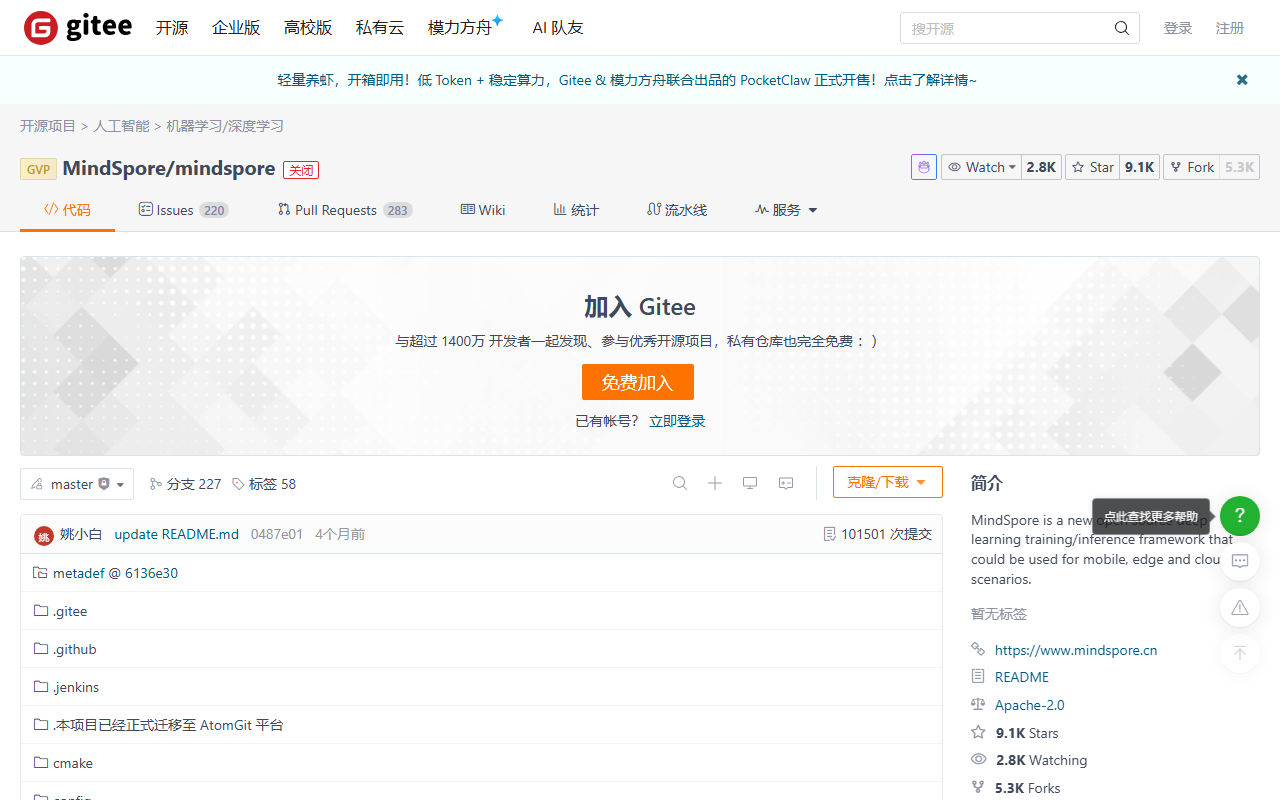Go to 开源项目 breadcrumb
Viewport: 1280px width, 800px height.
[48, 126]
